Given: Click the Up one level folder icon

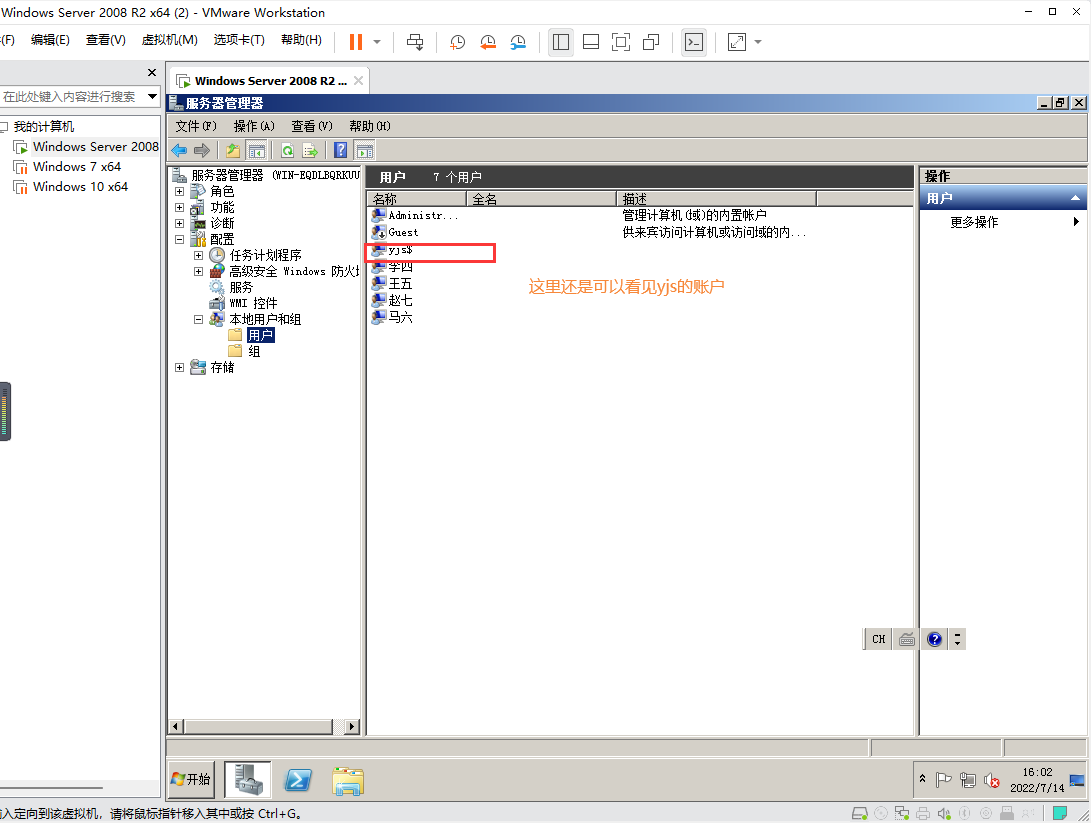Looking at the screenshot, I should pyautogui.click(x=233, y=150).
